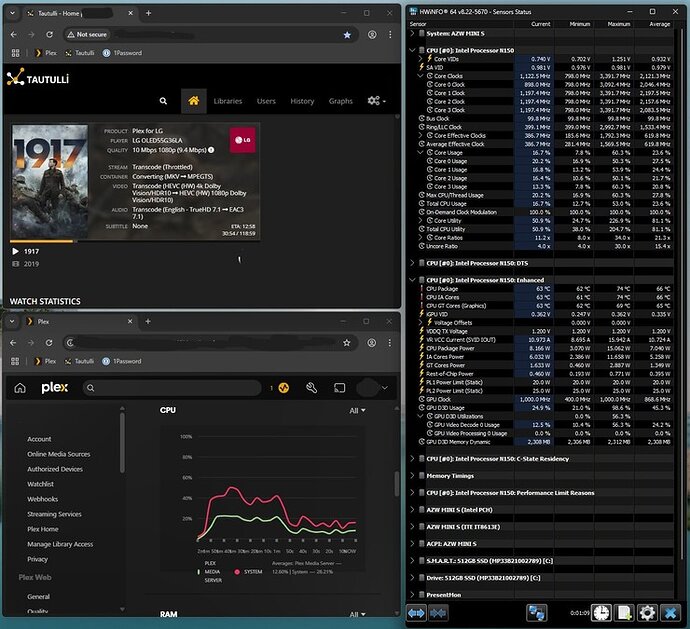Open Plex bookmark in Tautulli window
690x629 pixels.
[46, 53]
